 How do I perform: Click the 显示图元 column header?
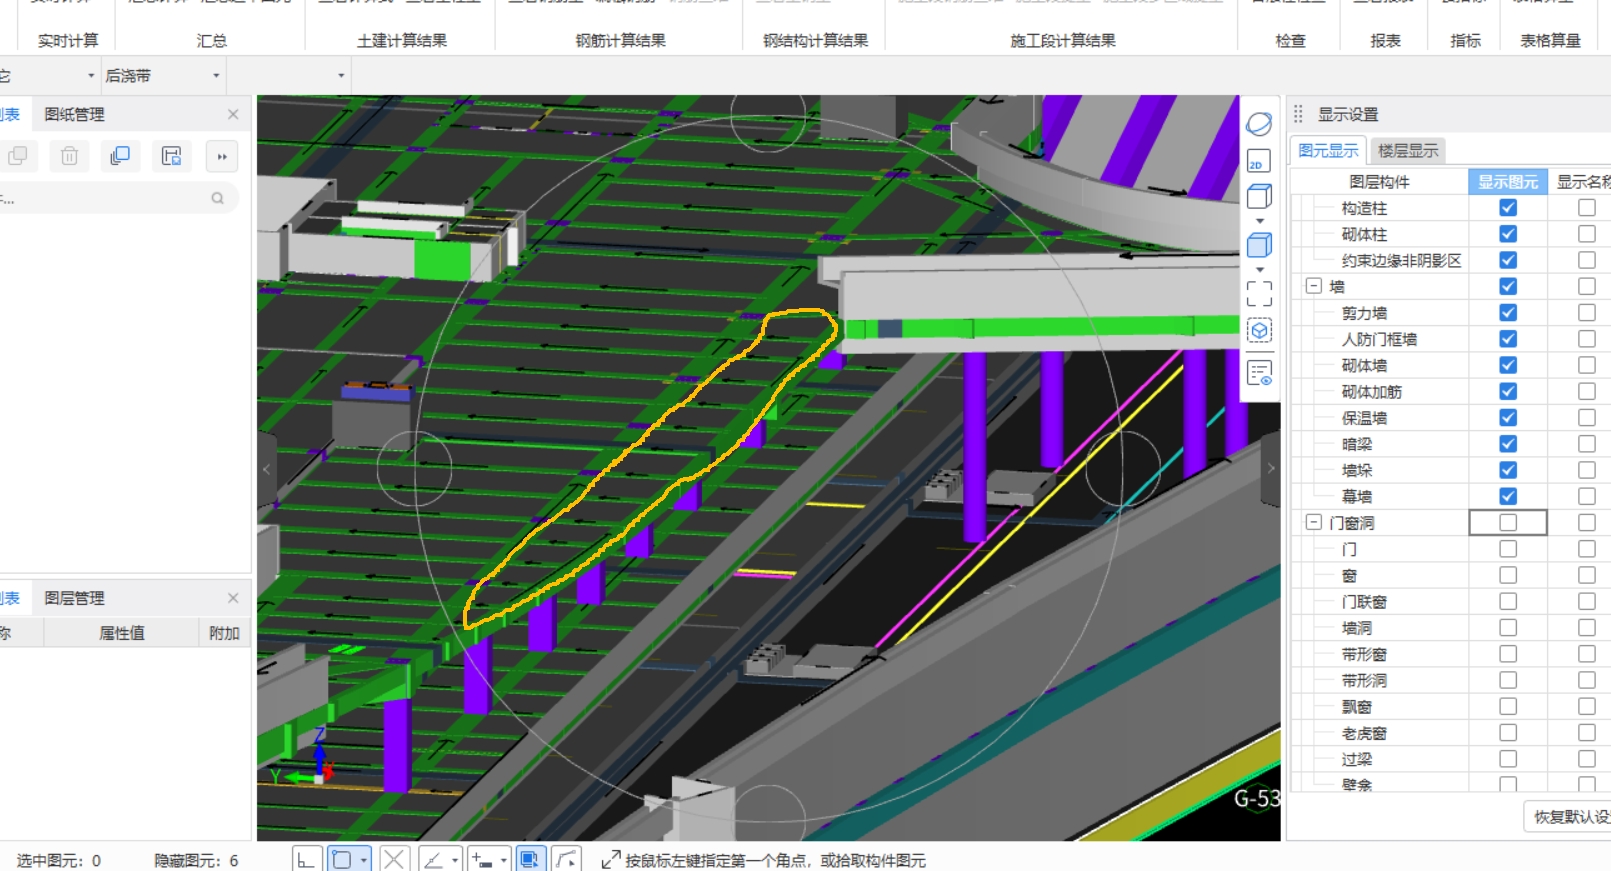pos(1508,182)
